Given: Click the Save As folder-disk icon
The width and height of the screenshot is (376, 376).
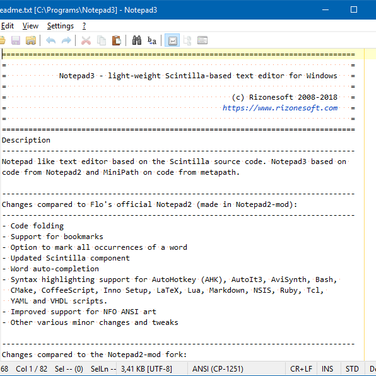Looking at the screenshot, I should 31,41.
